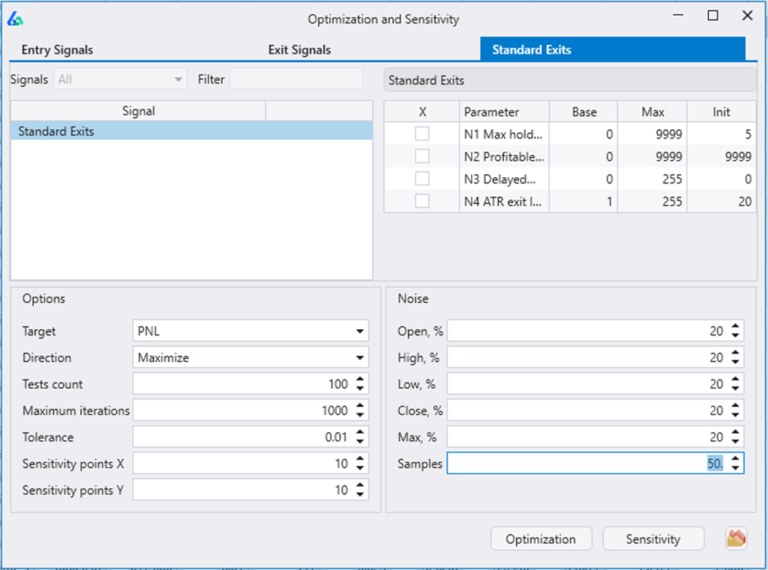Viewport: 768px width, 570px height.
Task: Toggle the N3 Delayed parameter checkbox
Action: point(422,178)
